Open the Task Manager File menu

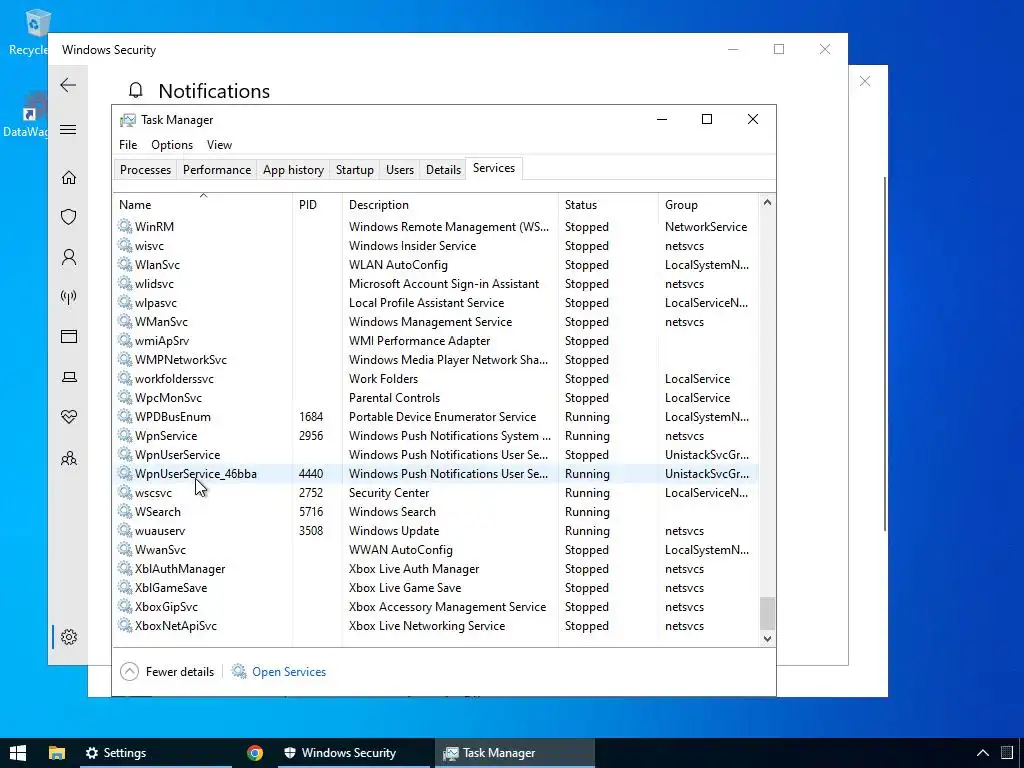128,145
